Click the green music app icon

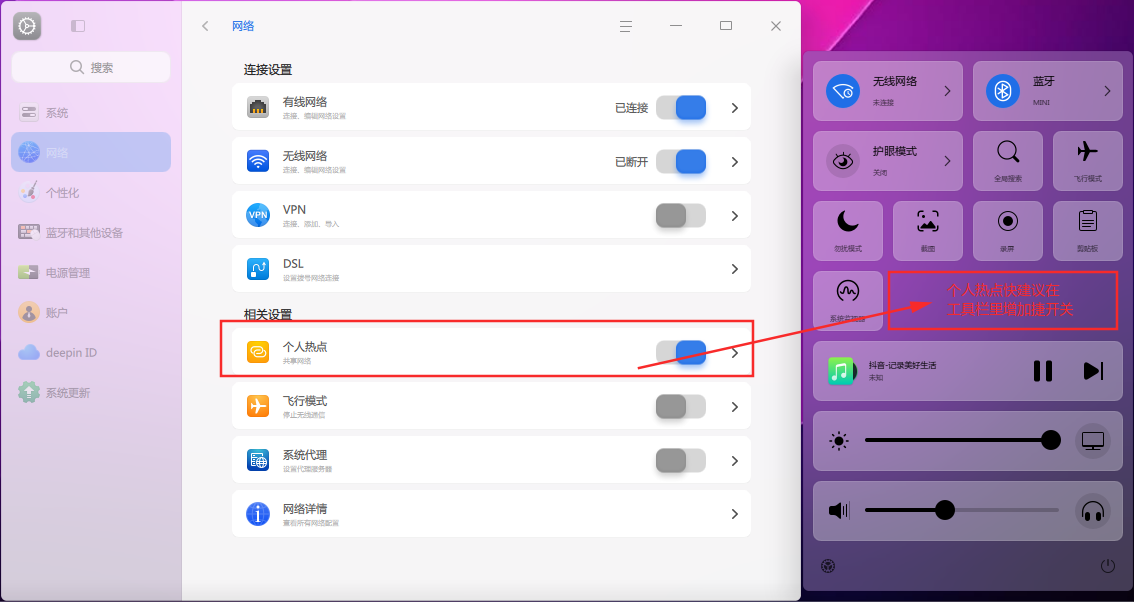coord(840,371)
